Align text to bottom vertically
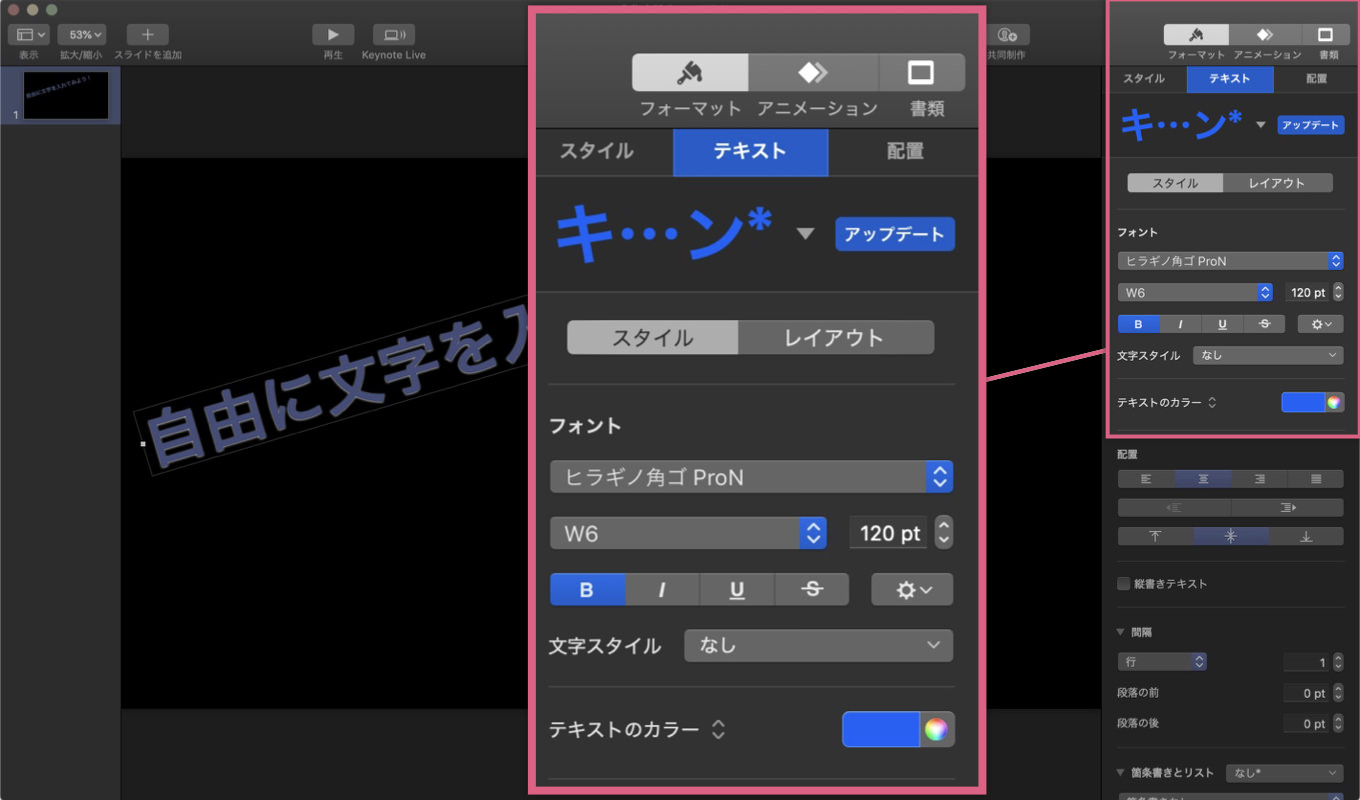 pyautogui.click(x=1306, y=536)
